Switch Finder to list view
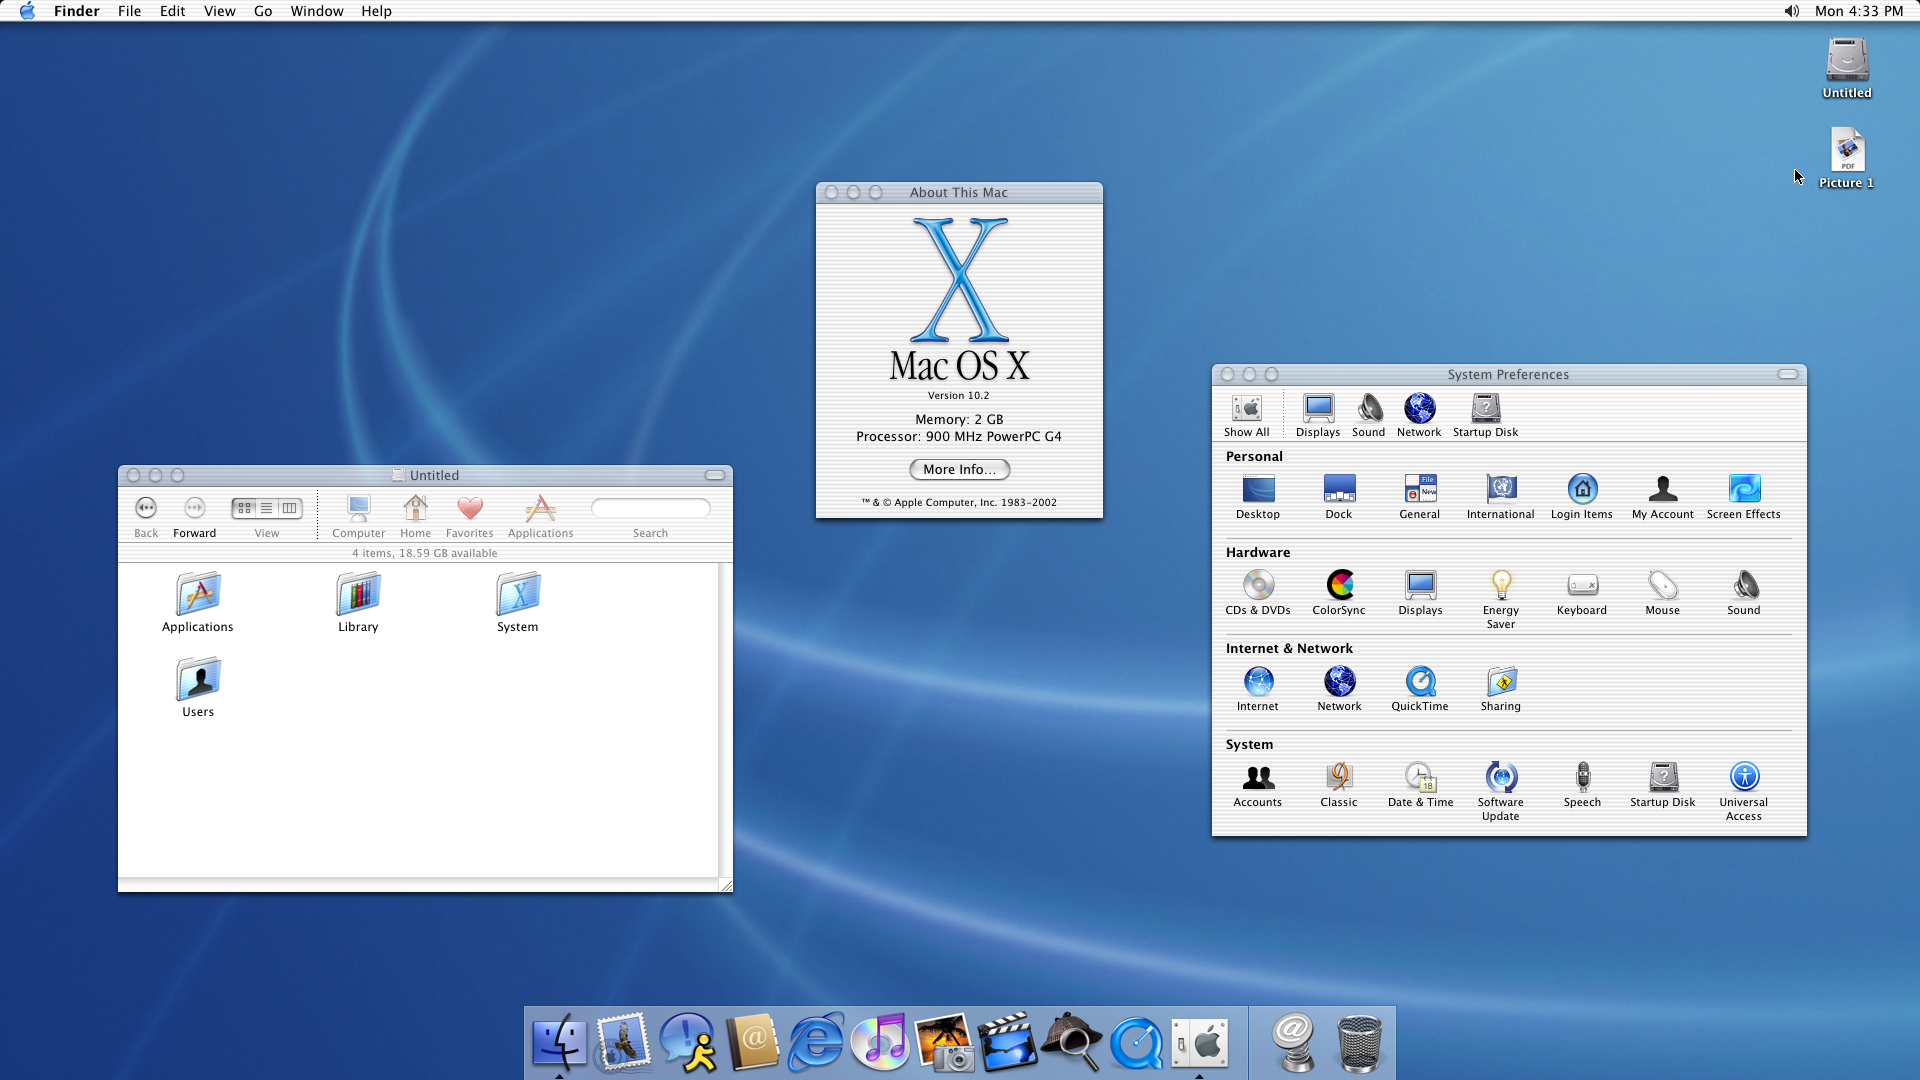1920x1080 pixels. [x=267, y=508]
